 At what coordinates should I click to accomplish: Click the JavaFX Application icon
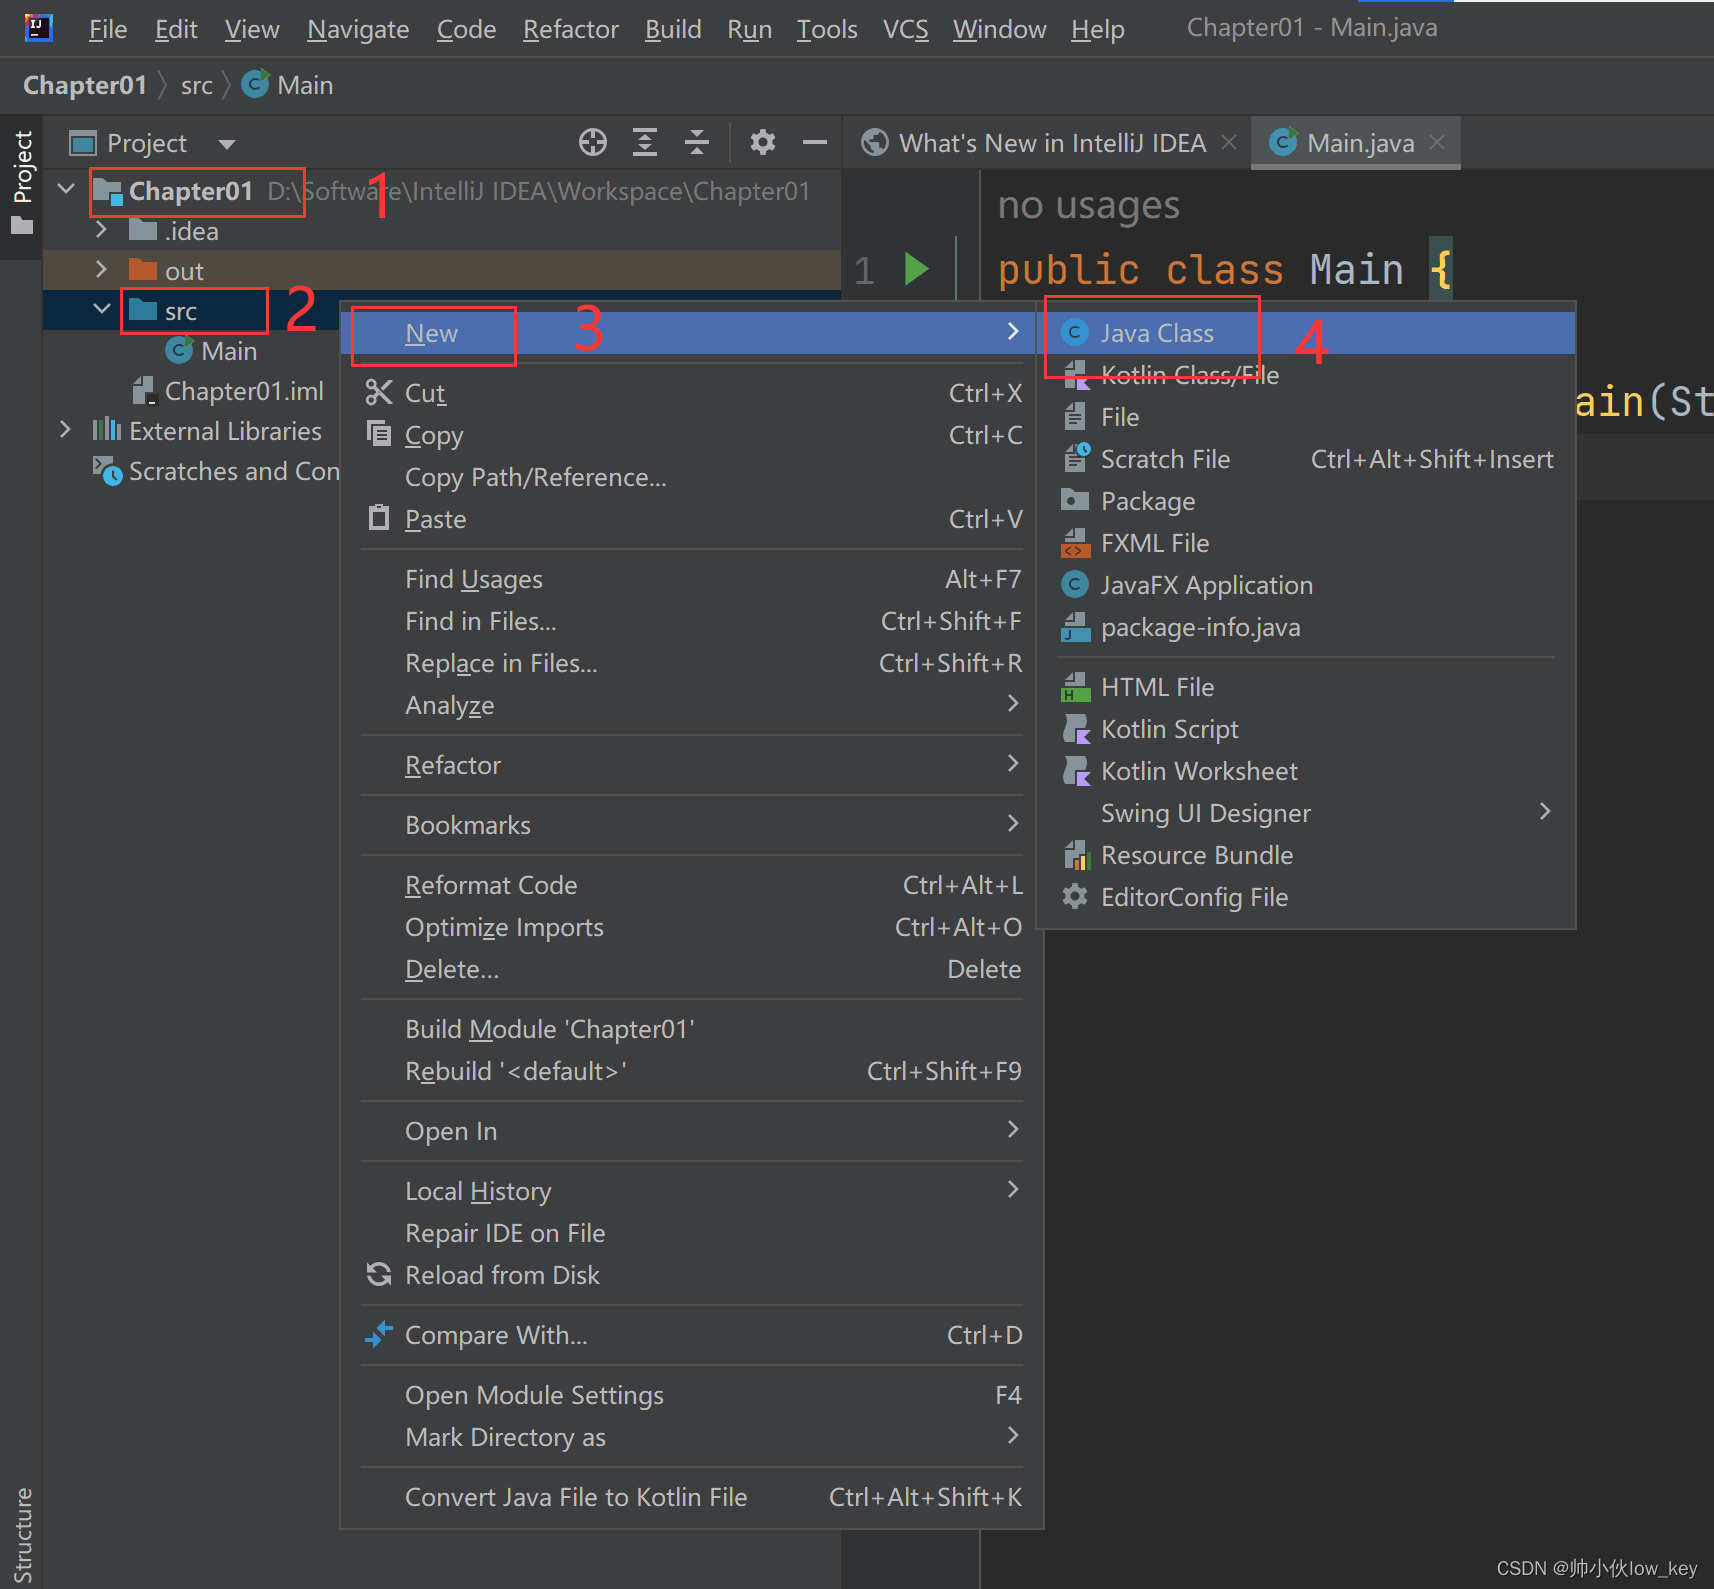point(1075,584)
